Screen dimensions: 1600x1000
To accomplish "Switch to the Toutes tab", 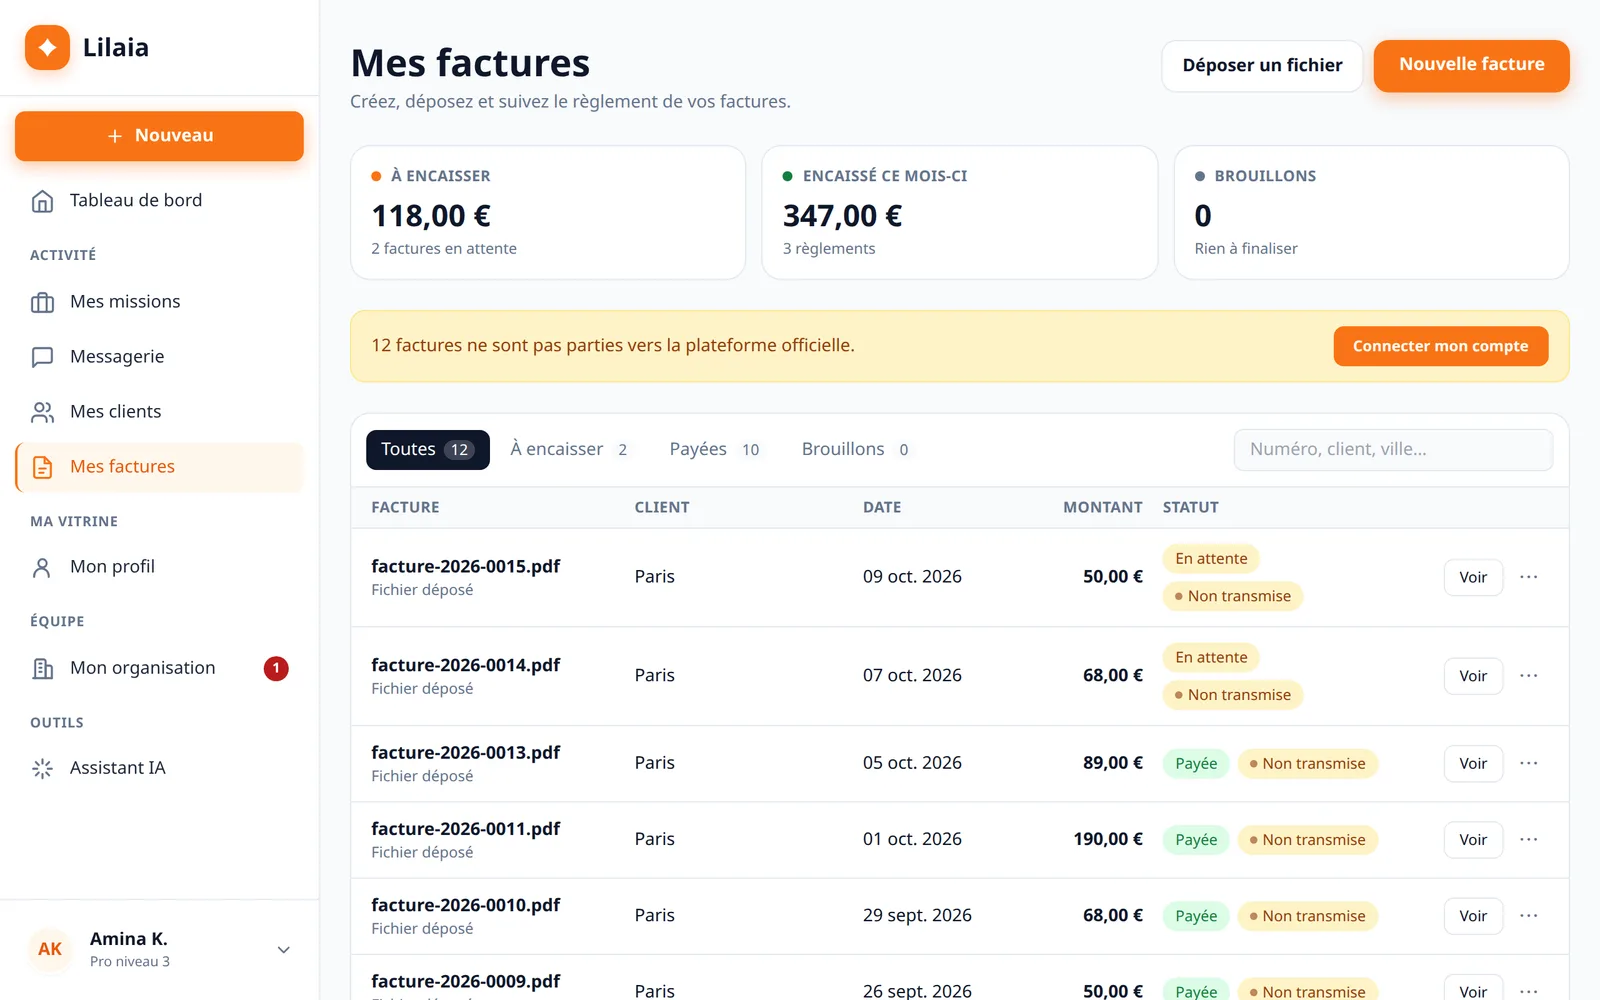I will coord(428,450).
